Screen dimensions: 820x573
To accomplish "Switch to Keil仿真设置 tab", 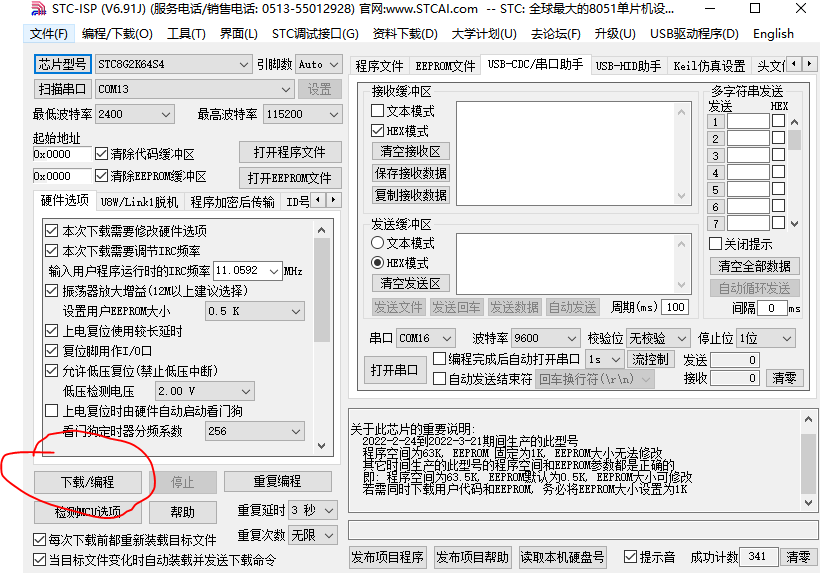I will tap(709, 66).
